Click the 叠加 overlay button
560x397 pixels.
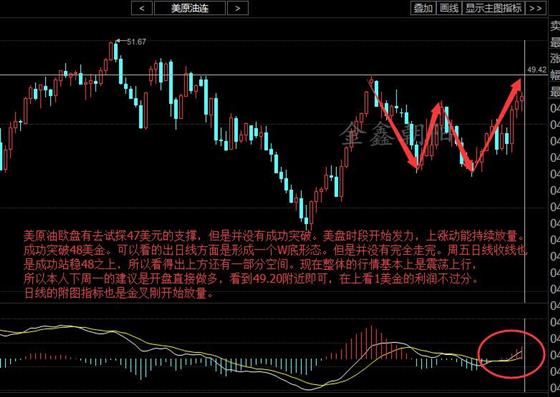[423, 8]
